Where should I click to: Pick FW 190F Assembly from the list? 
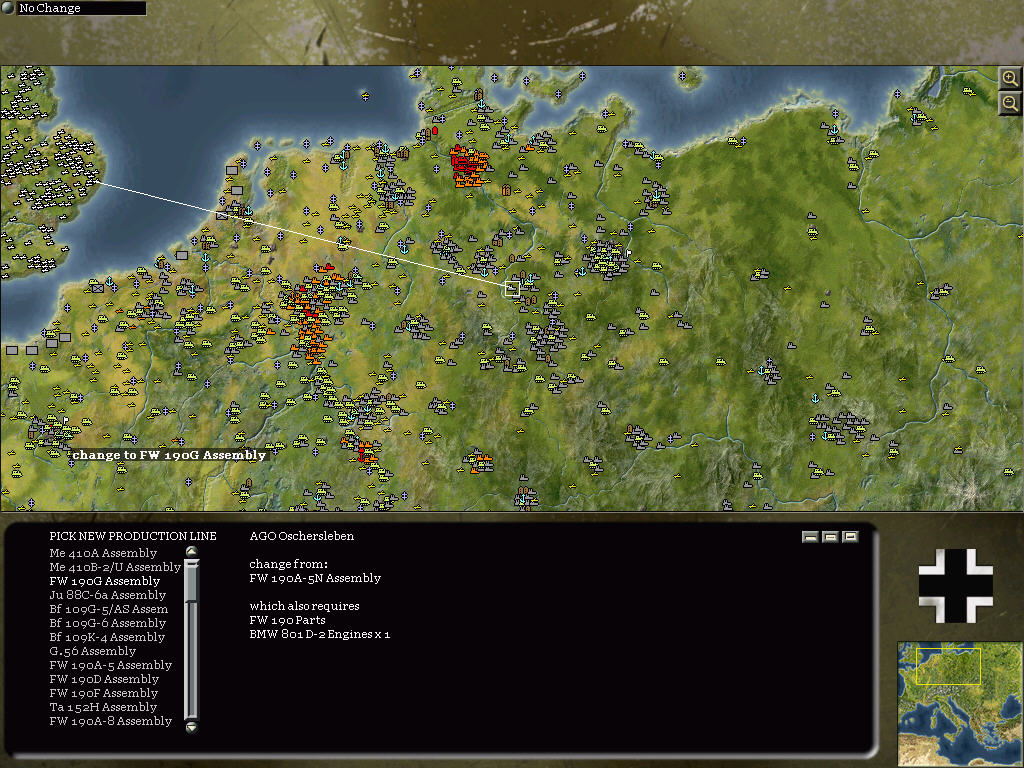click(104, 694)
